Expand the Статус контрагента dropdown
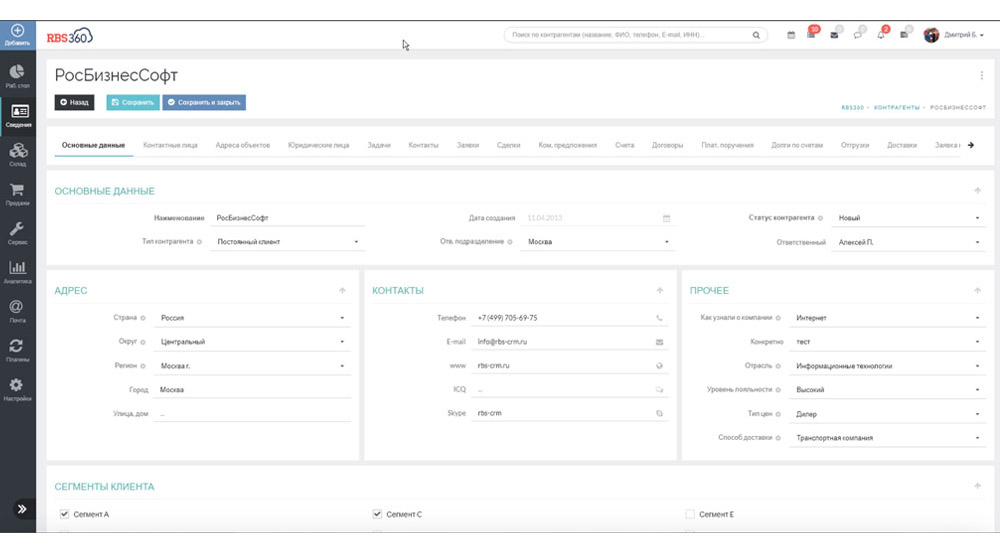The width and height of the screenshot is (1000, 554). (x=905, y=218)
